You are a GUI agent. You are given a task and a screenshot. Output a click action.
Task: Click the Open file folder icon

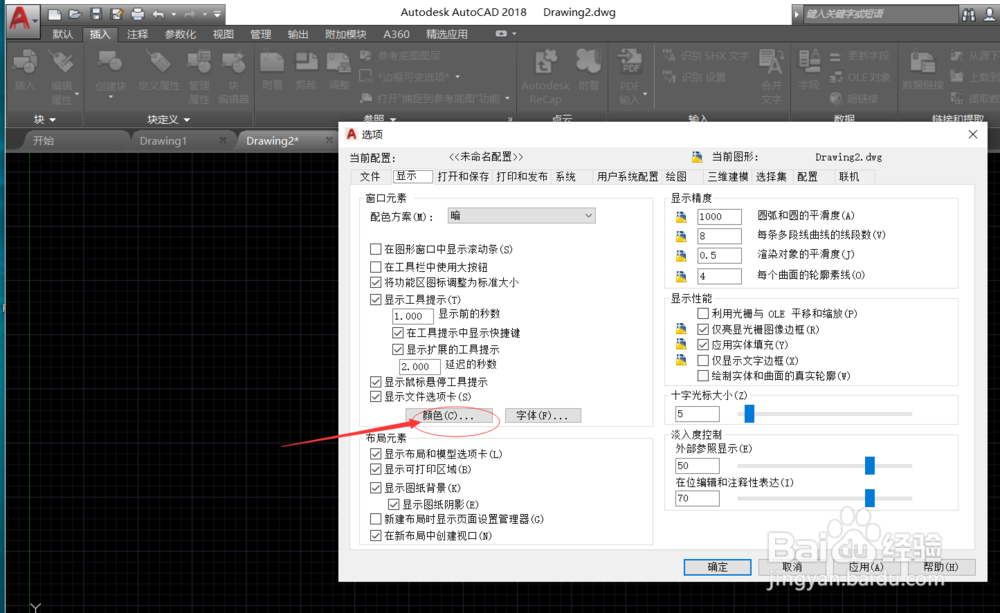coord(75,13)
